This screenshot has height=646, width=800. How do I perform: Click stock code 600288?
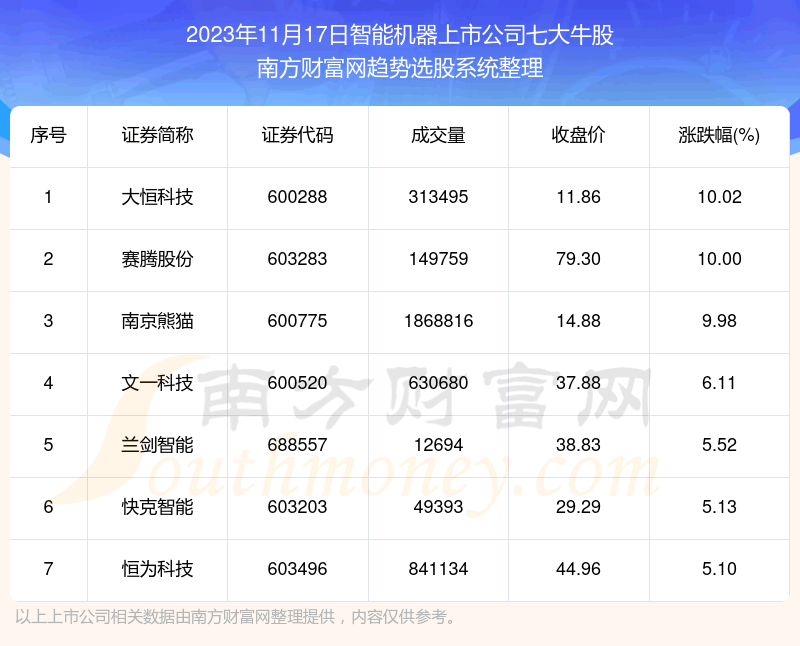[298, 197]
